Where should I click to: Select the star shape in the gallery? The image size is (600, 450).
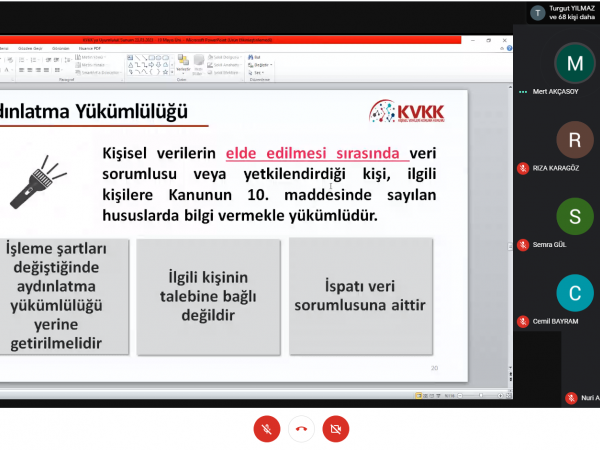pyautogui.click(x=166, y=72)
